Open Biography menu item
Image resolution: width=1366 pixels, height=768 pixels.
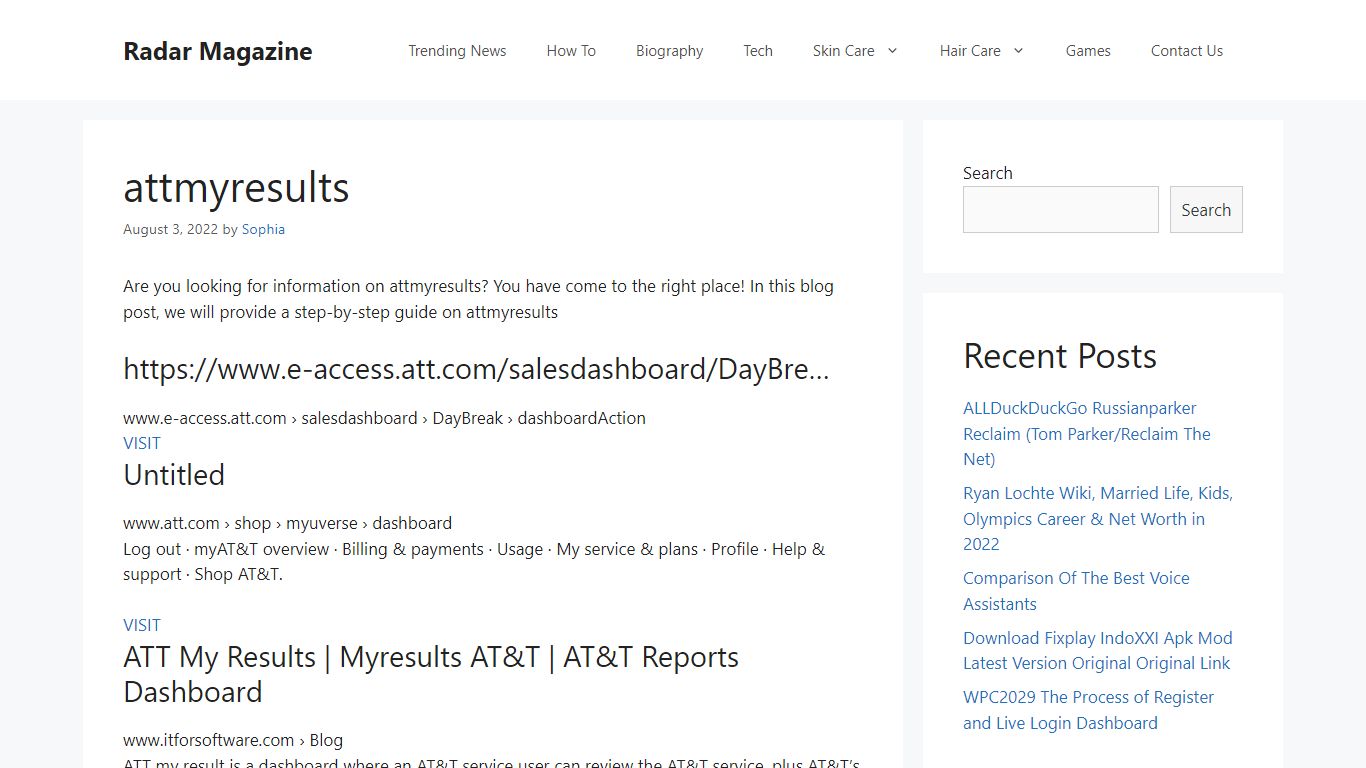[669, 51]
